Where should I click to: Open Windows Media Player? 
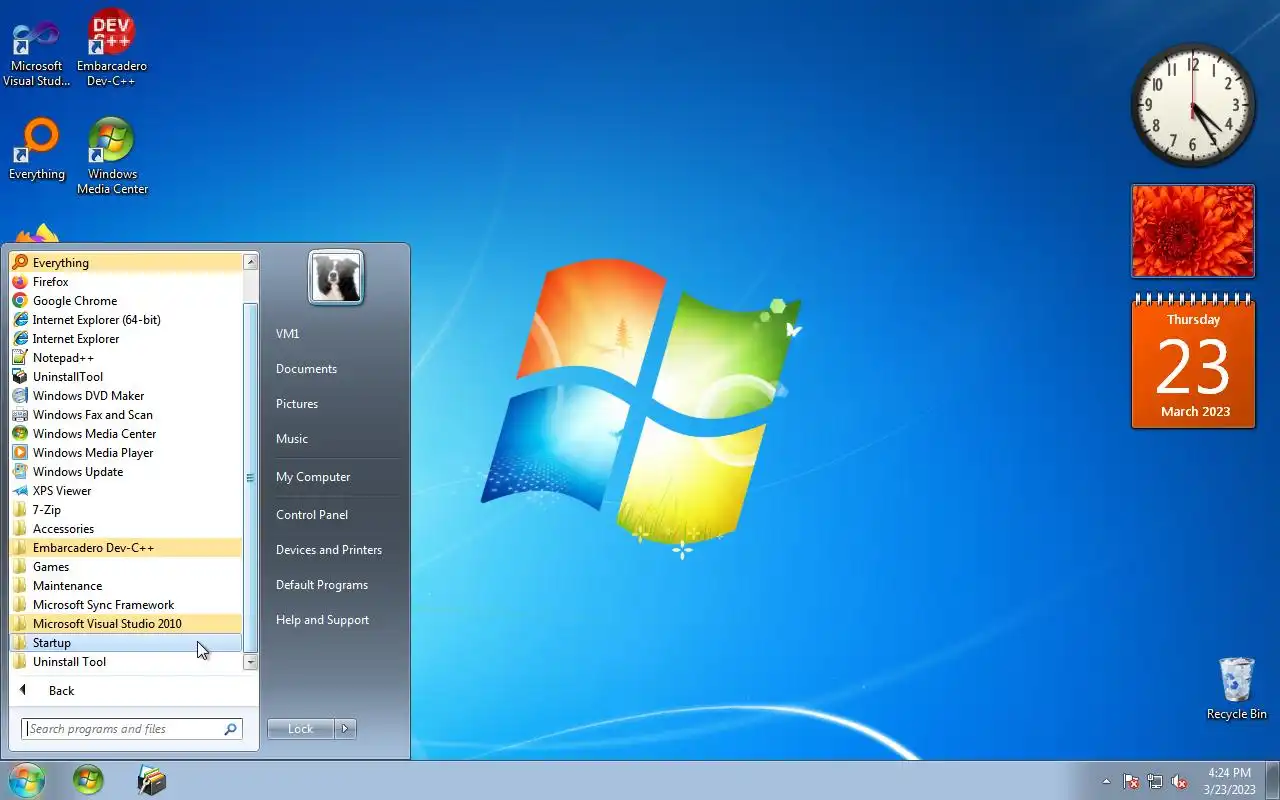(x=126, y=453)
